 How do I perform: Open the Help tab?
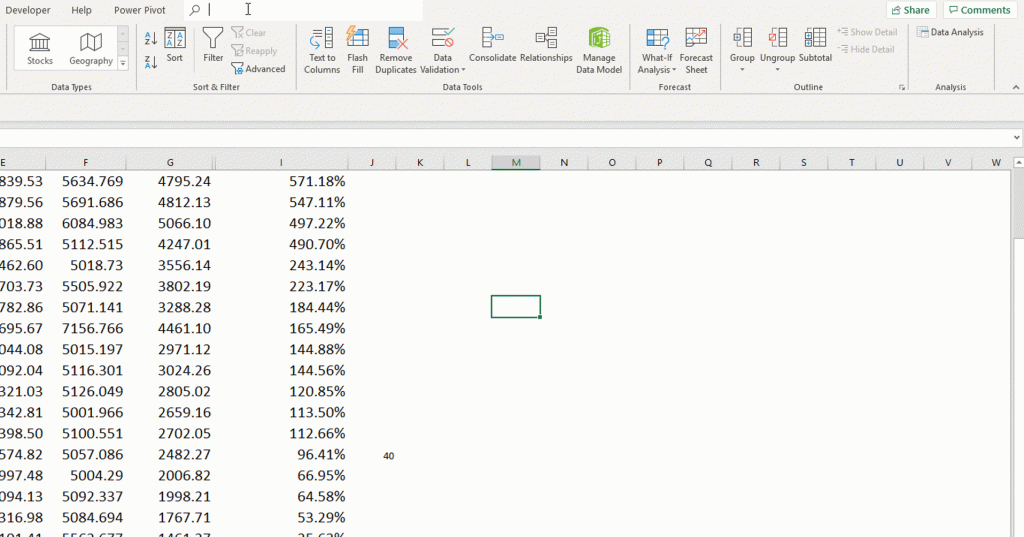pos(82,10)
